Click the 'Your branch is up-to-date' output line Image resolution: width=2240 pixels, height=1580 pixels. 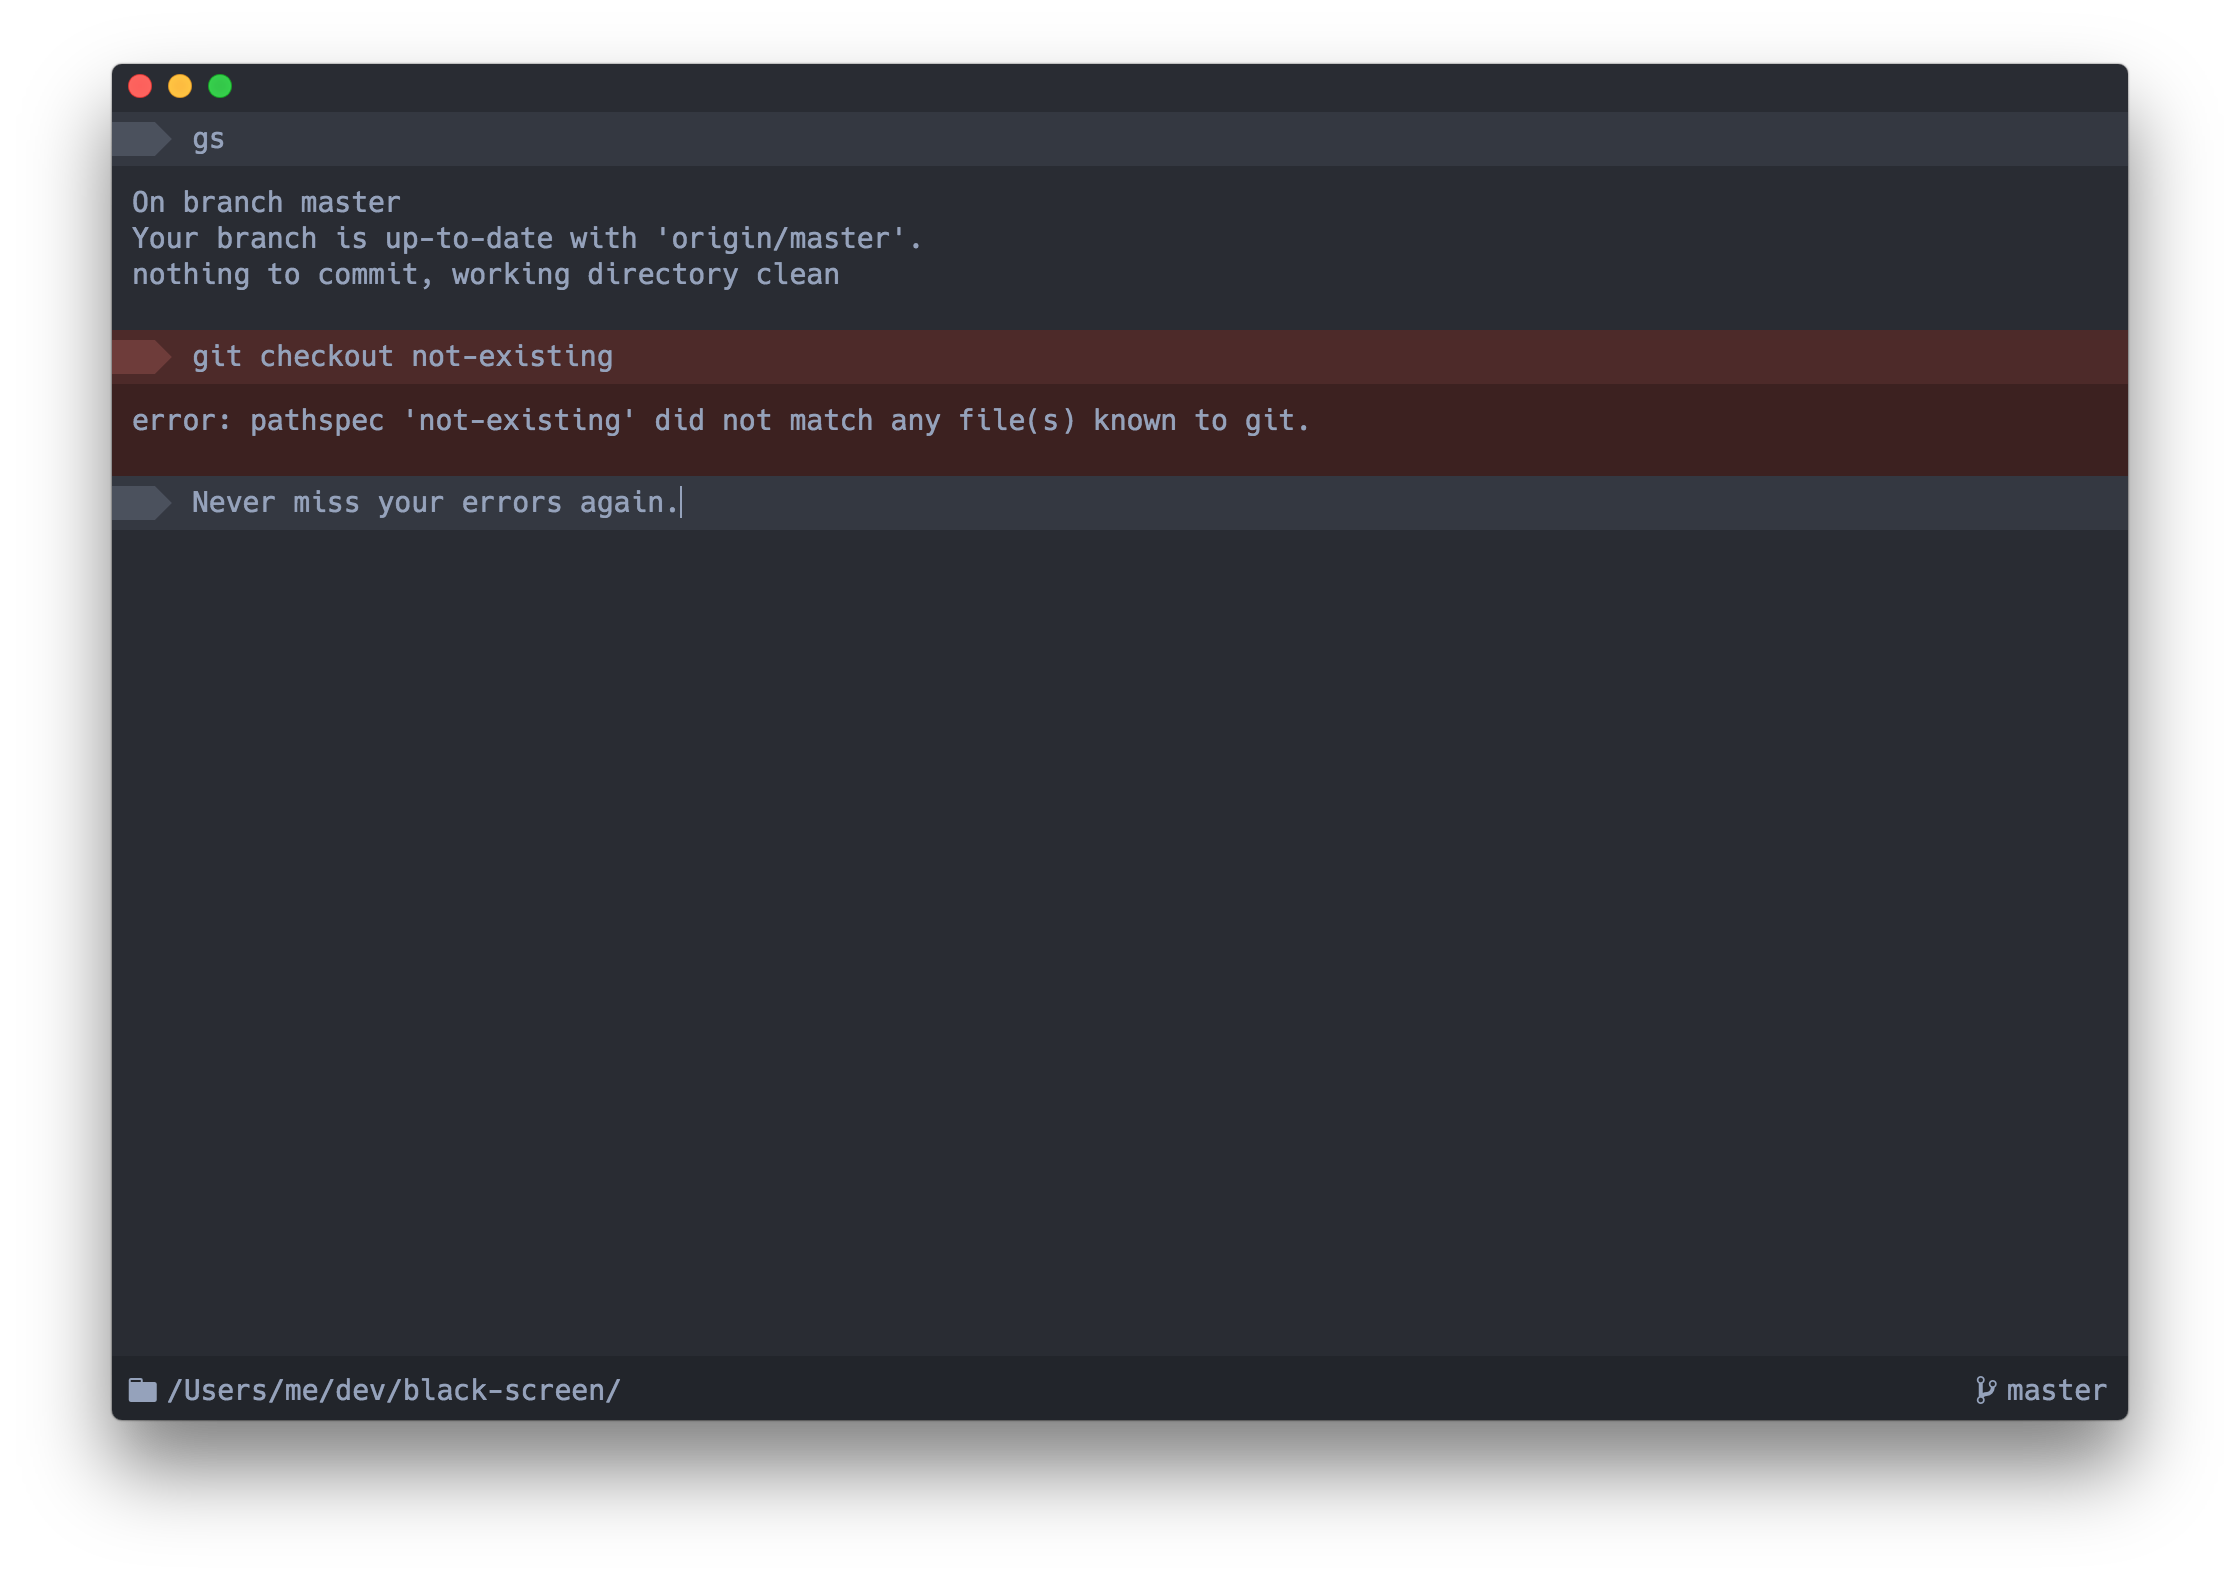526,239
